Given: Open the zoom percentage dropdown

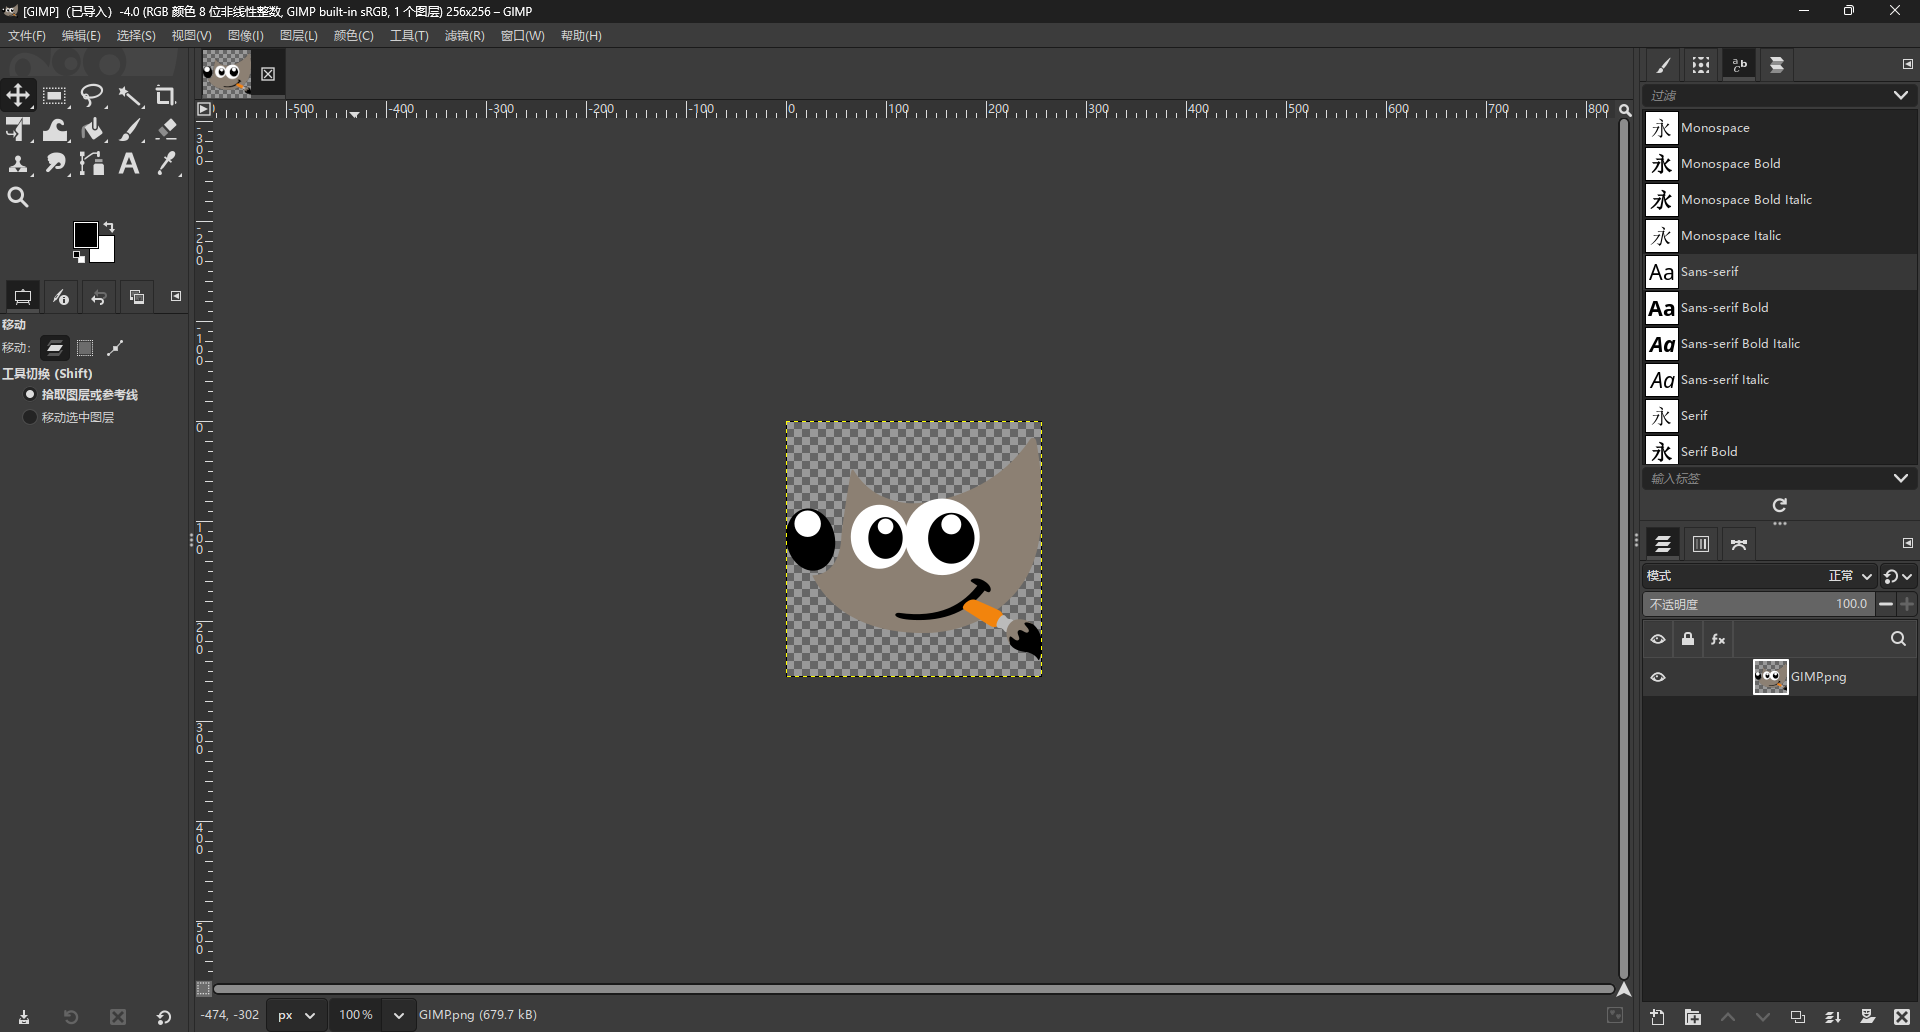Looking at the screenshot, I should (399, 1015).
